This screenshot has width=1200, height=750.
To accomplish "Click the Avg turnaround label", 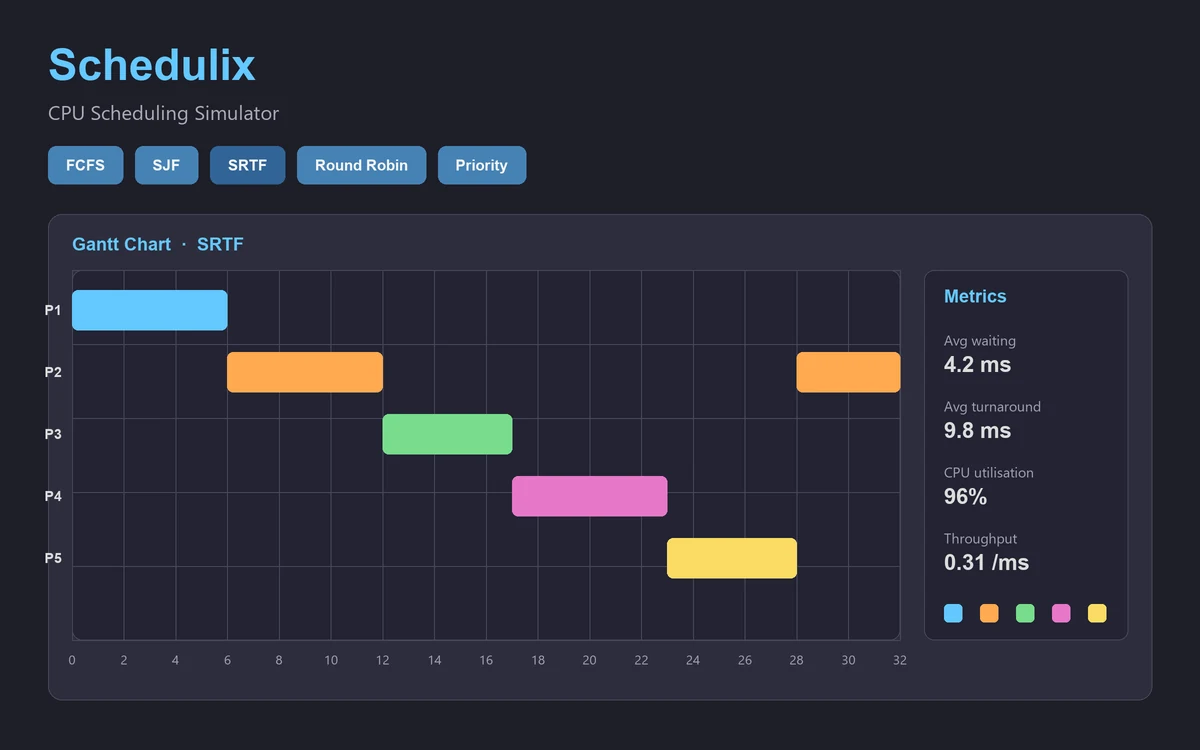I will point(992,407).
